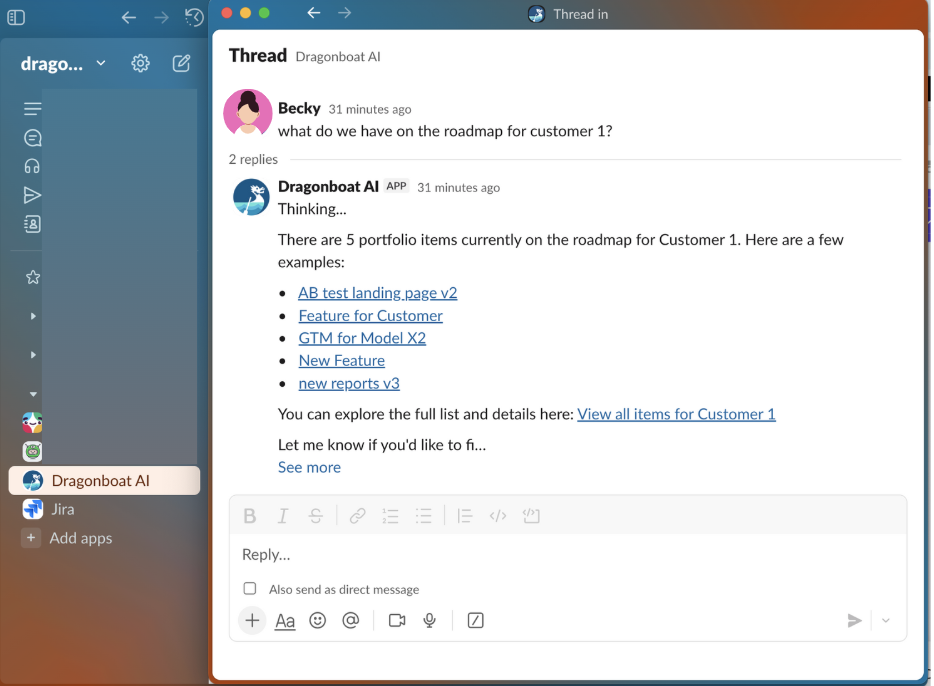The height and width of the screenshot is (686, 934).
Task: Click View all items for Customer 1
Action: (x=676, y=414)
